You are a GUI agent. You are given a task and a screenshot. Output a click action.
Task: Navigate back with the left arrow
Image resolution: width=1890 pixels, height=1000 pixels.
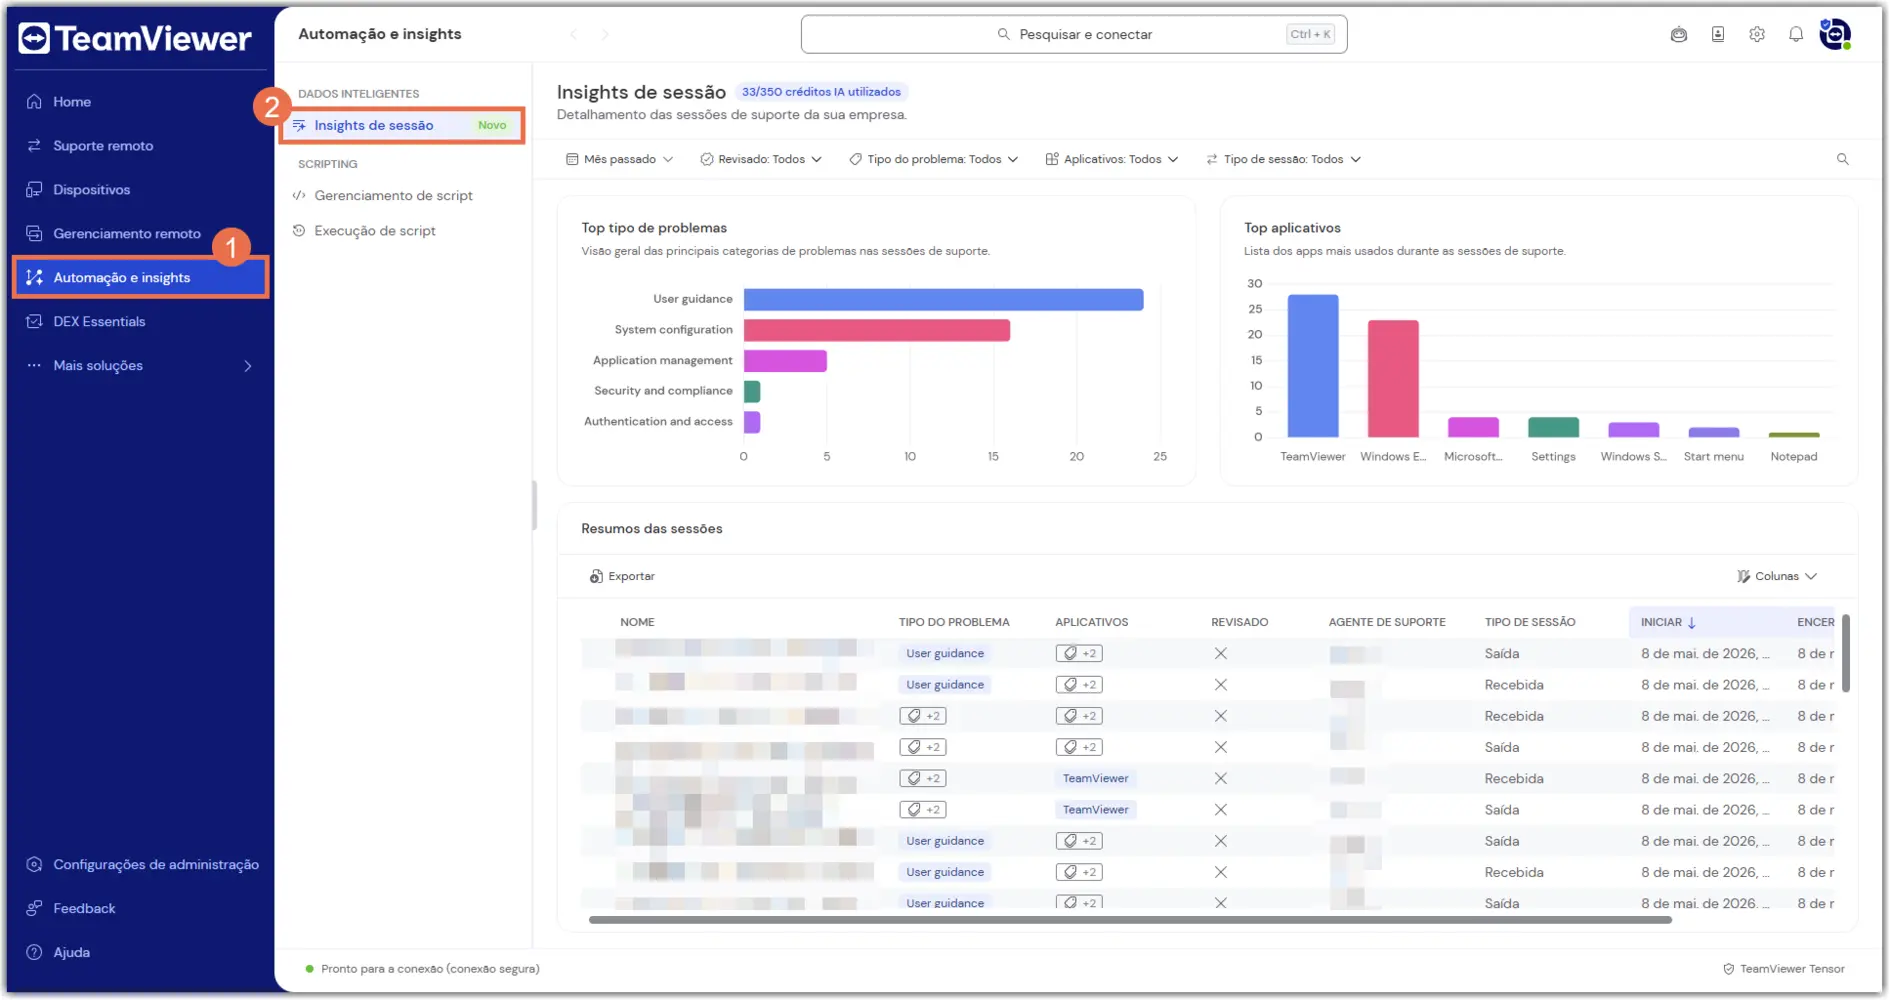coord(574,35)
